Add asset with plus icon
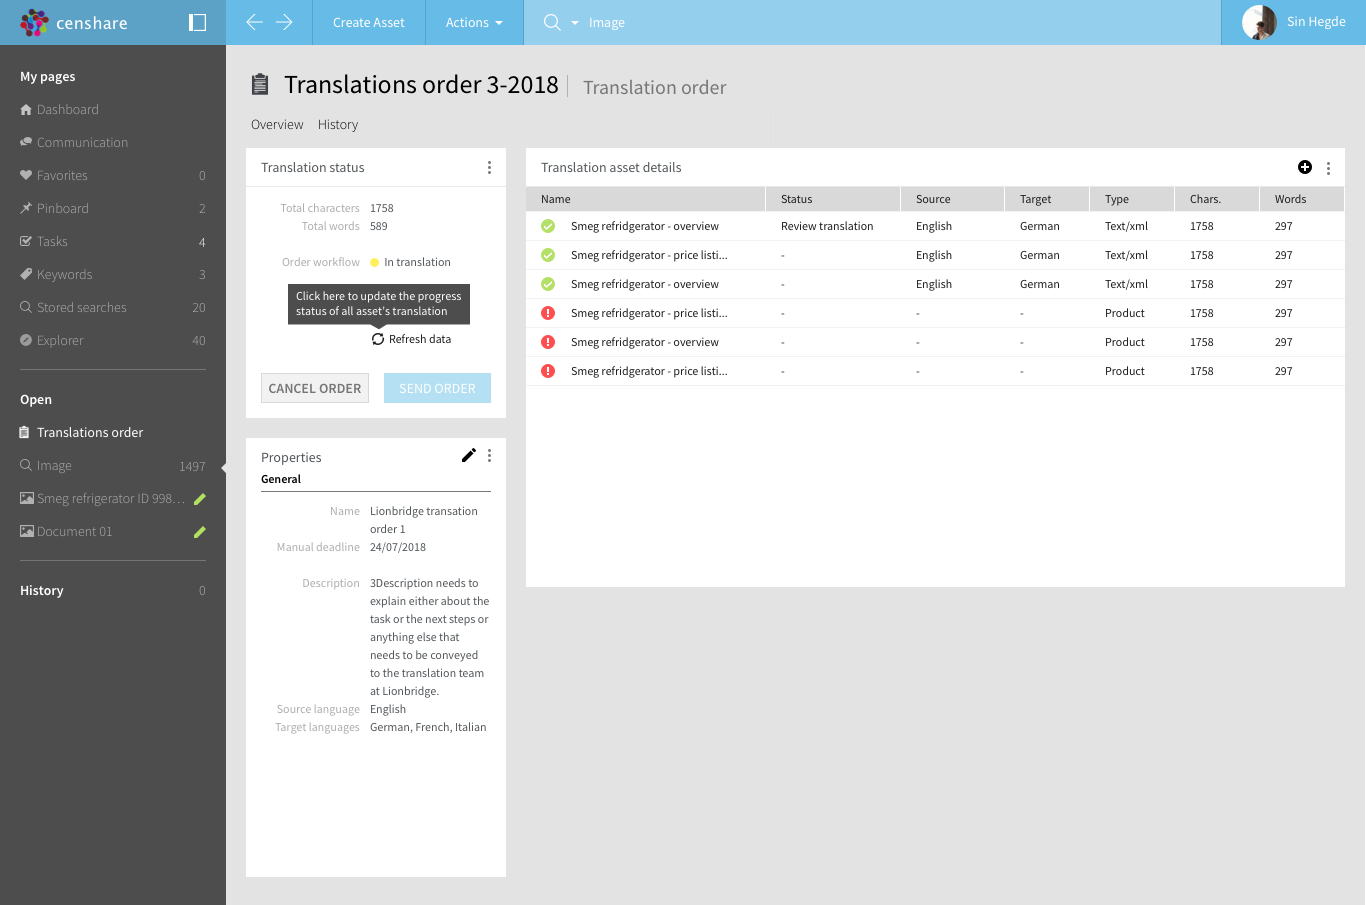 [1305, 167]
